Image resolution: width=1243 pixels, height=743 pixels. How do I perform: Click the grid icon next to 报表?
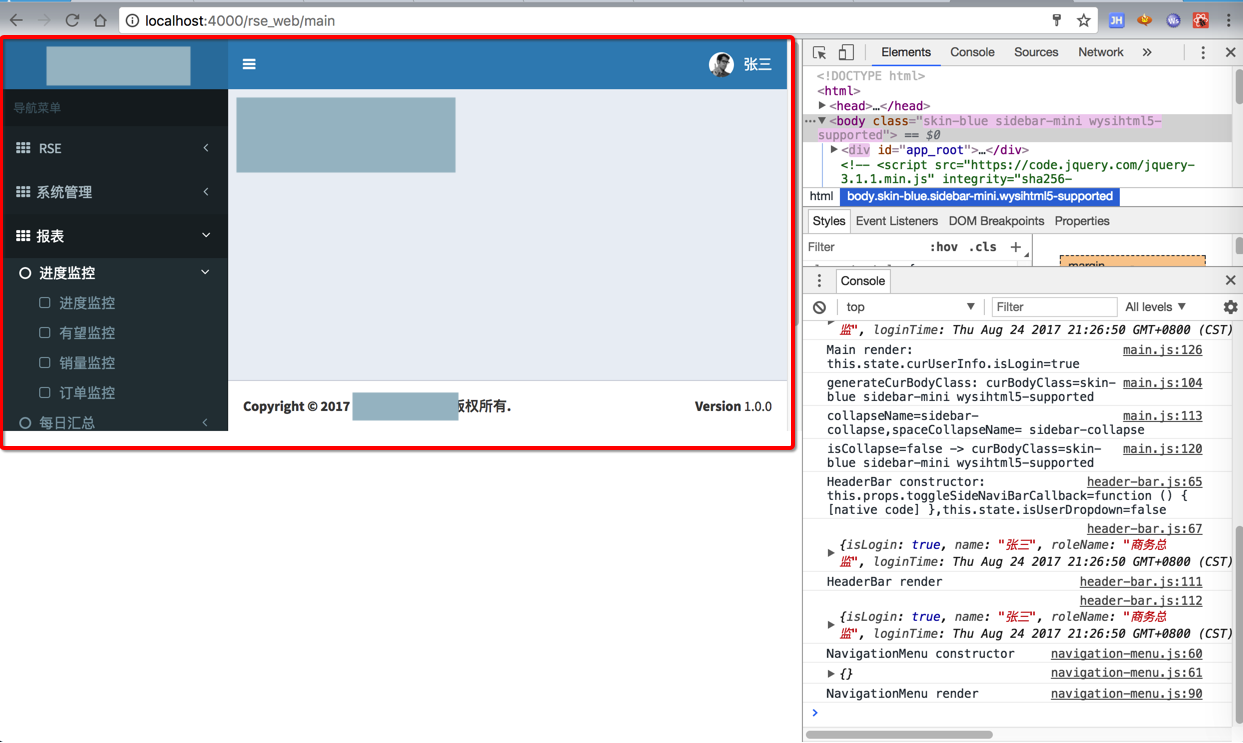tap(23, 236)
